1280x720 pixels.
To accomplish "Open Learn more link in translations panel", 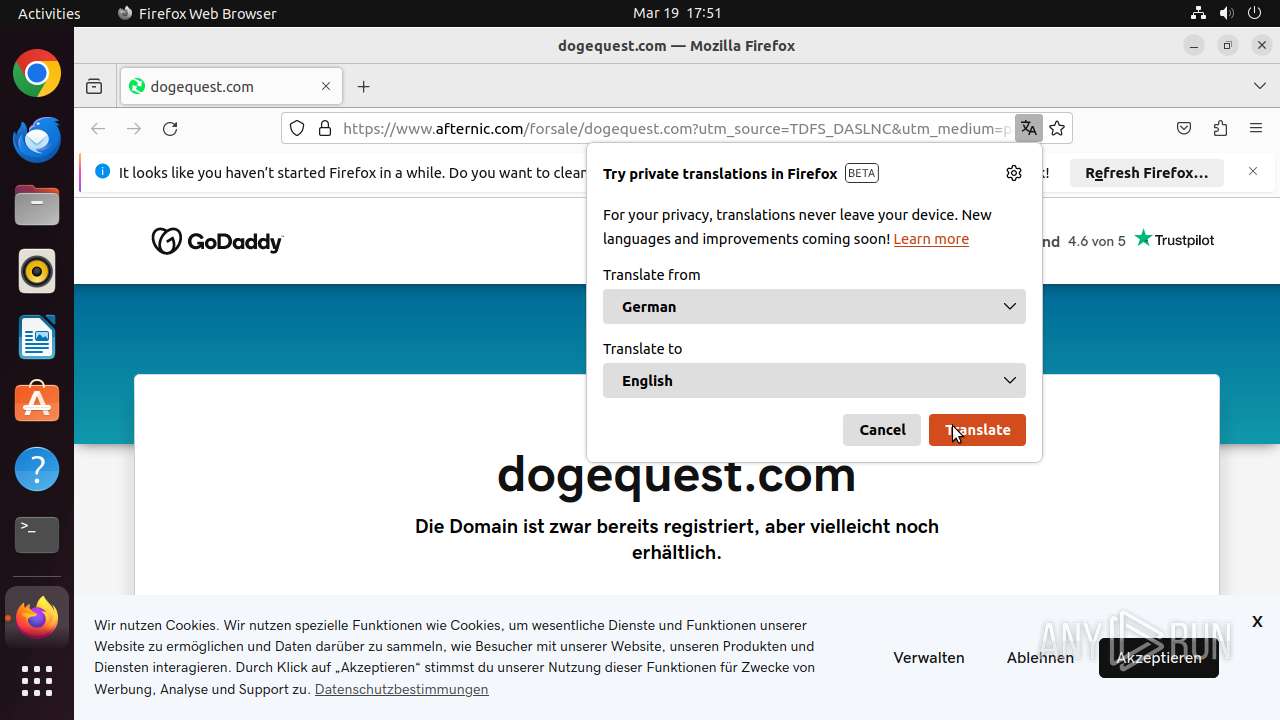I will click(931, 239).
